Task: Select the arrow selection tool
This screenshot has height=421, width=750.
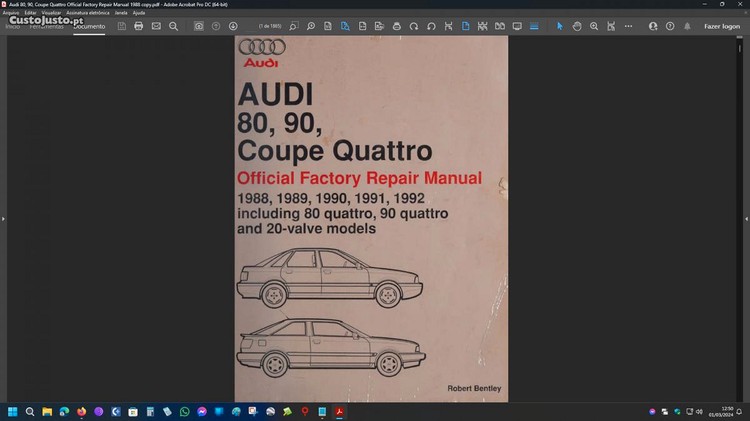Action: pos(560,26)
